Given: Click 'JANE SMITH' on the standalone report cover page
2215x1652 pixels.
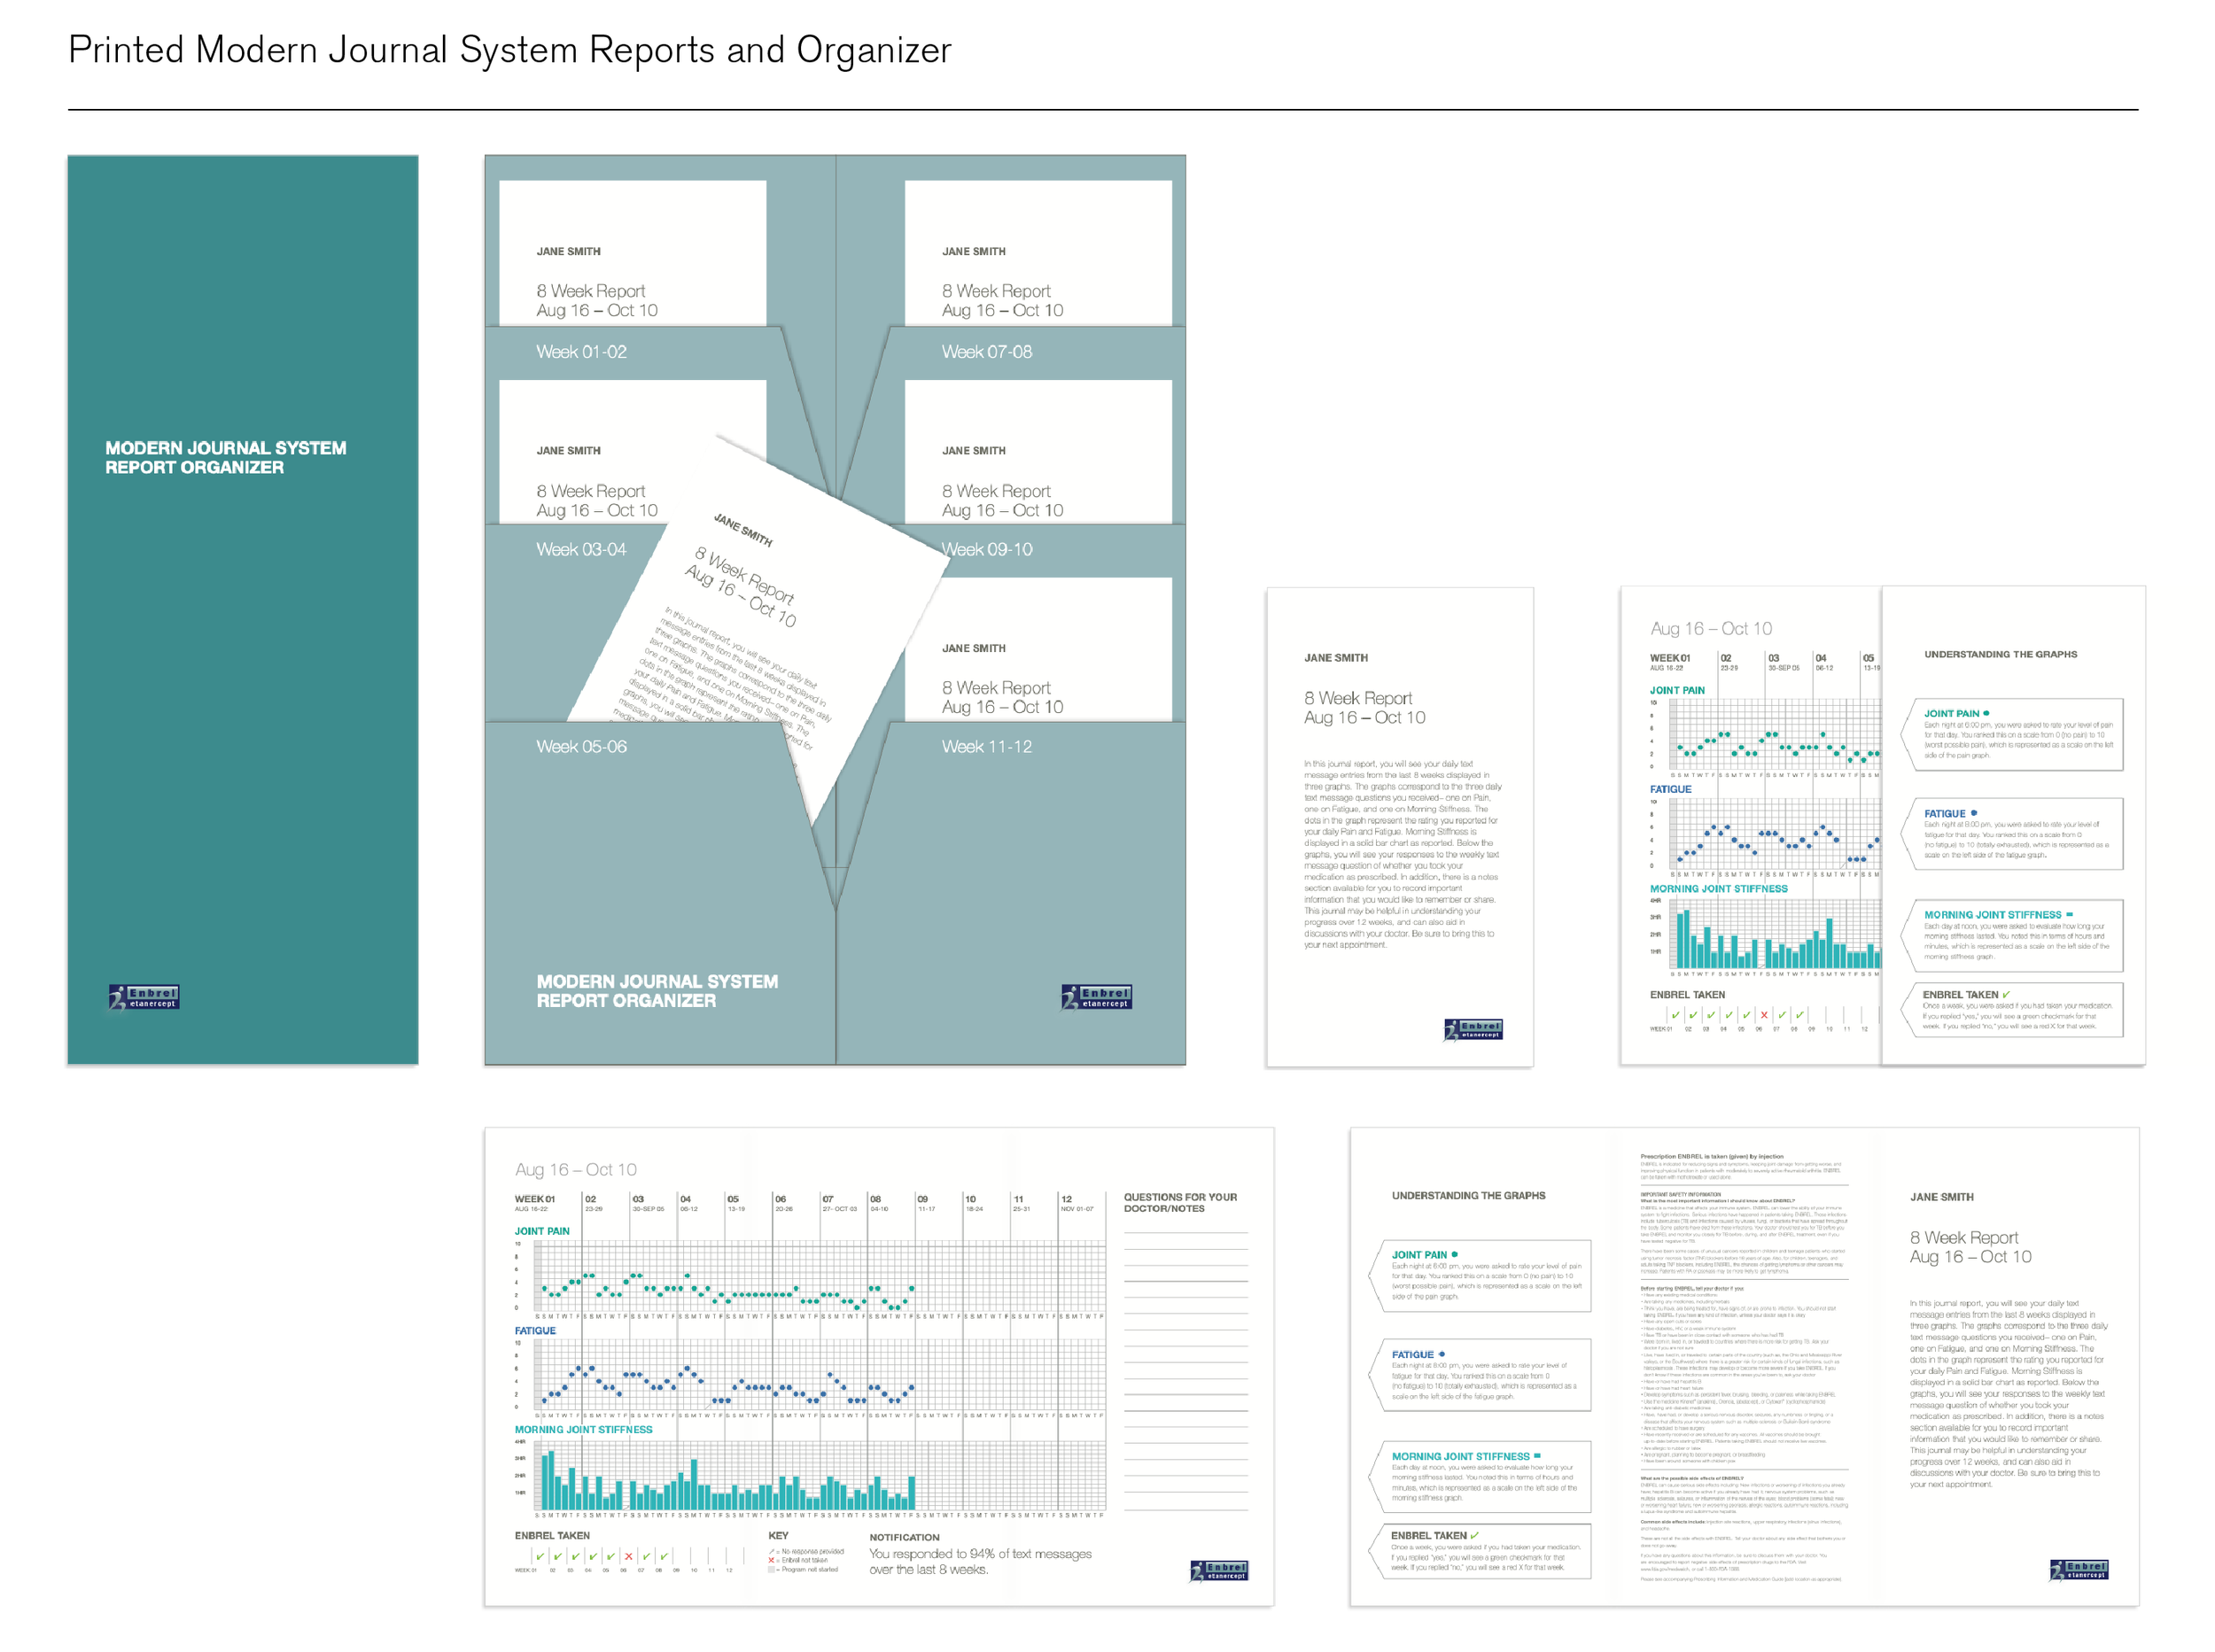Looking at the screenshot, I should tap(1335, 658).
